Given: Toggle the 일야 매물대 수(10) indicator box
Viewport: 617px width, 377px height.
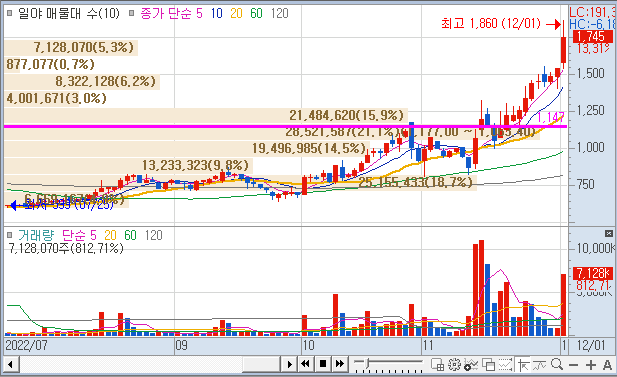Looking at the screenshot, I should 10,13.
